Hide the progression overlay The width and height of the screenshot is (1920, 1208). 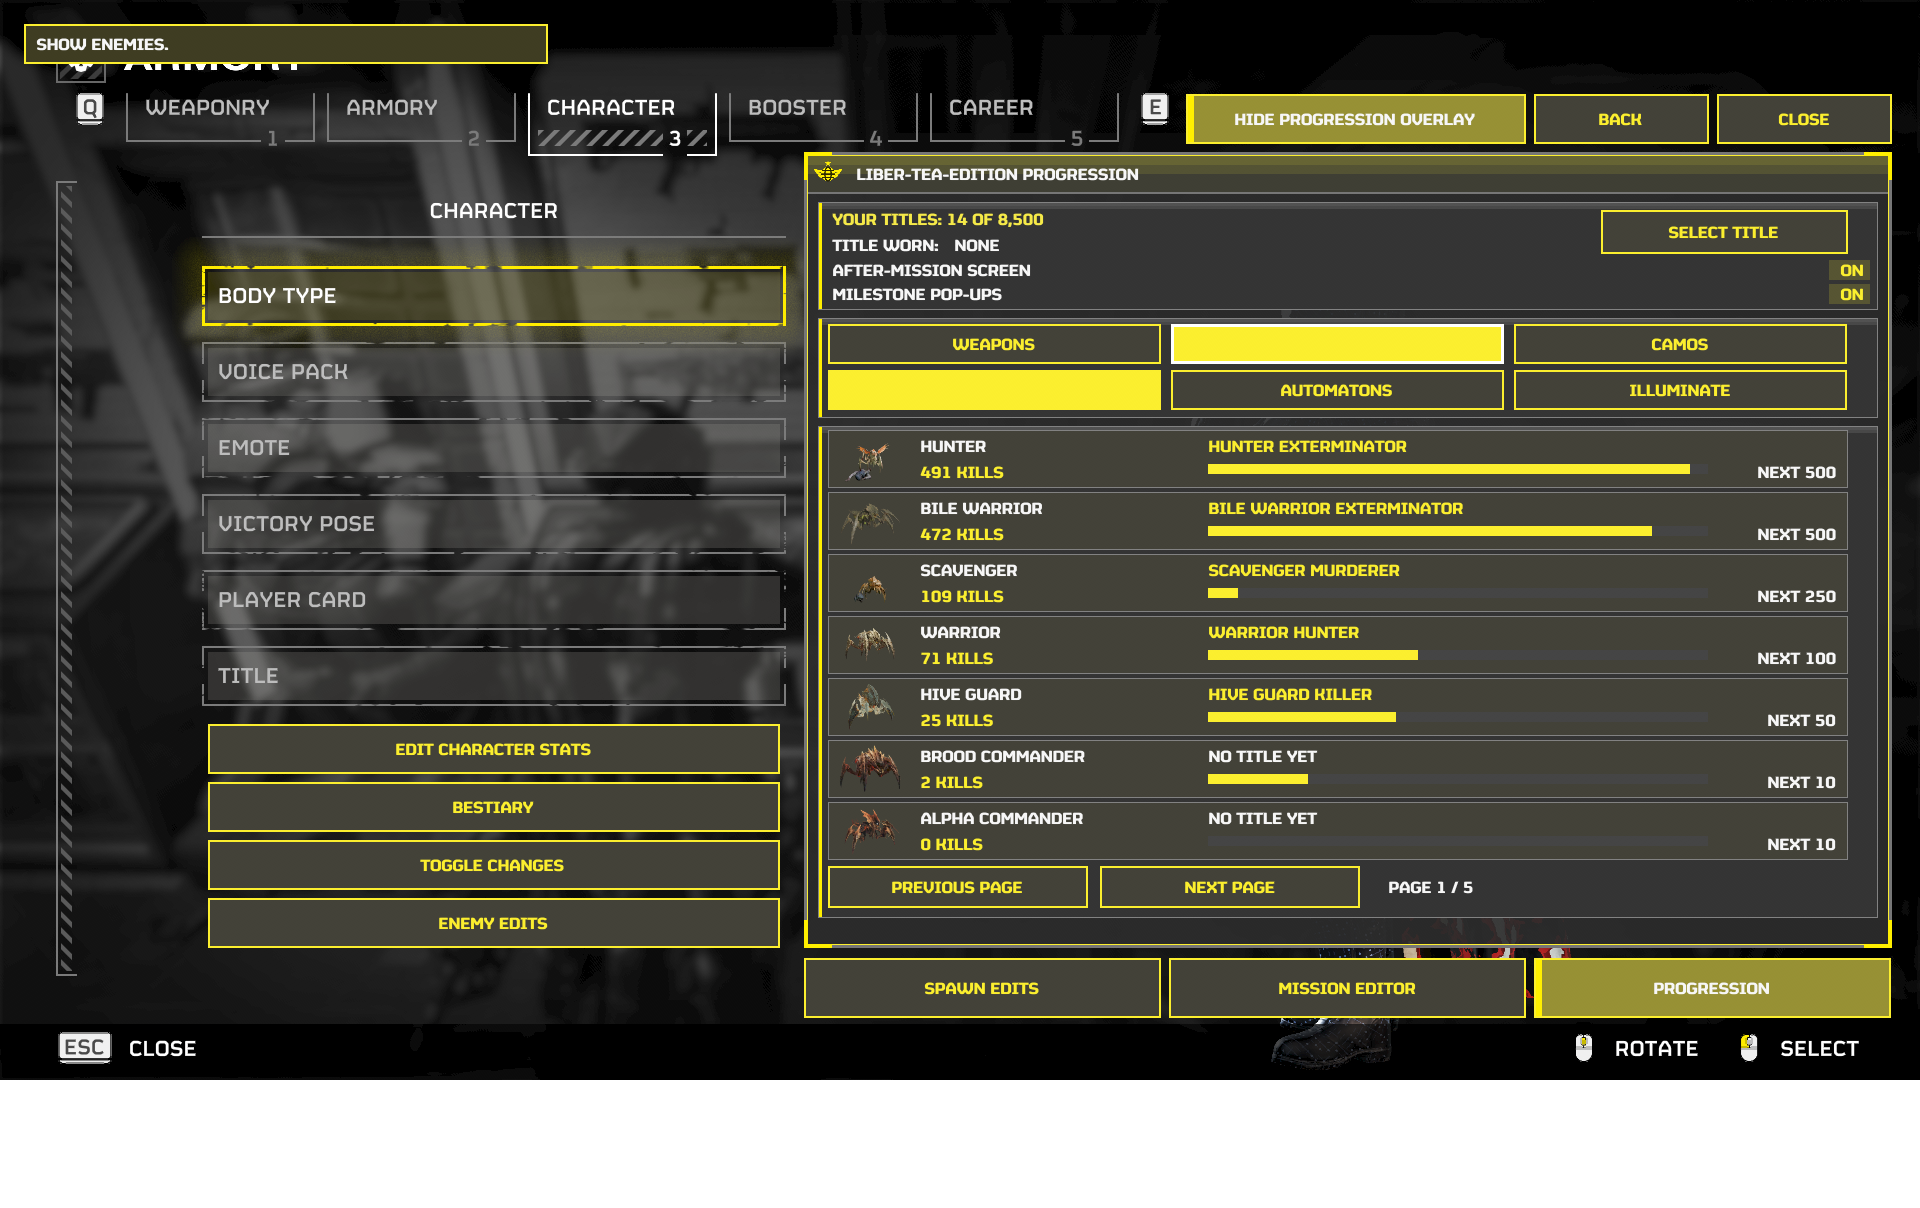[1355, 119]
